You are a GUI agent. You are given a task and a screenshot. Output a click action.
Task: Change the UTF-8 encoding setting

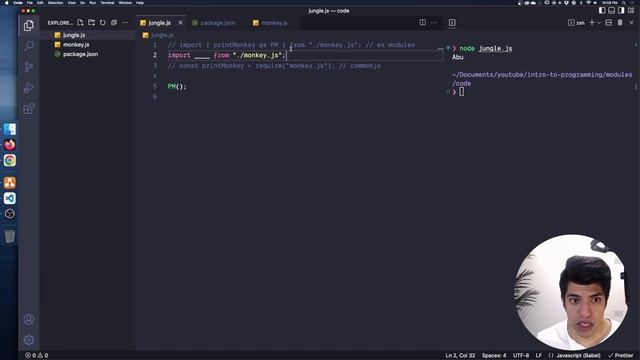[521, 355]
